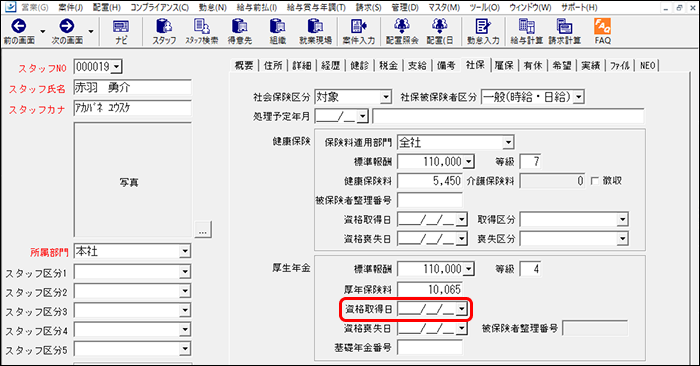Open the スタッフ区分3 dropdown
The width and height of the screenshot is (700, 366).
185,310
